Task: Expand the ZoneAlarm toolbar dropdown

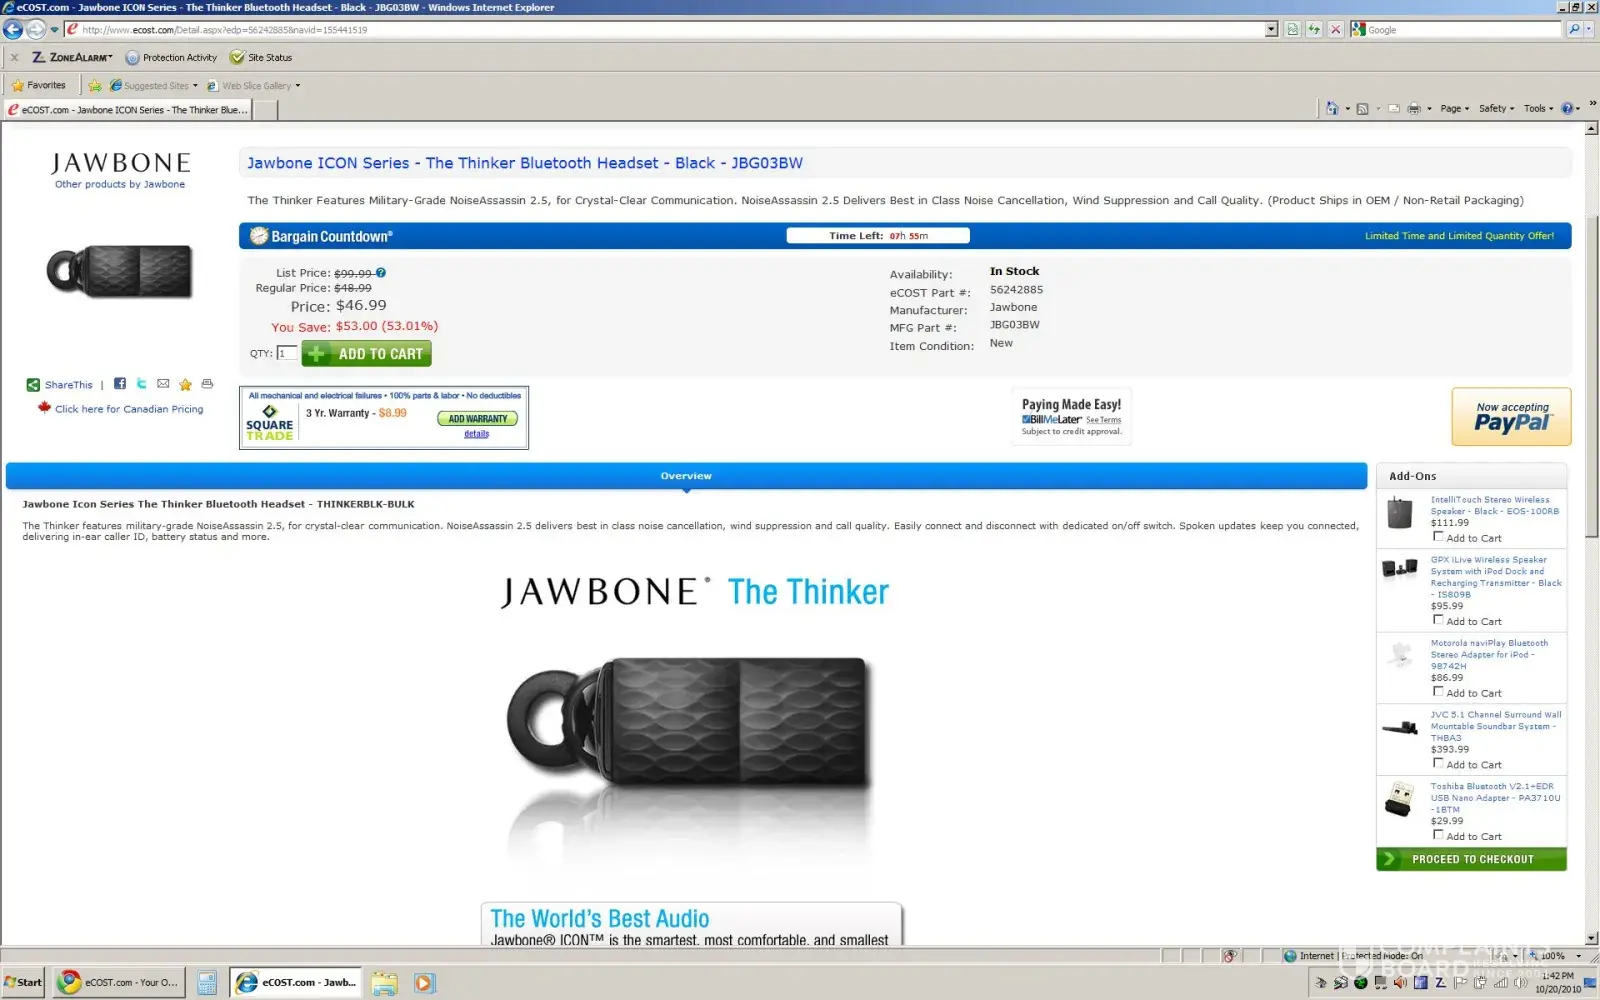Action: point(110,58)
